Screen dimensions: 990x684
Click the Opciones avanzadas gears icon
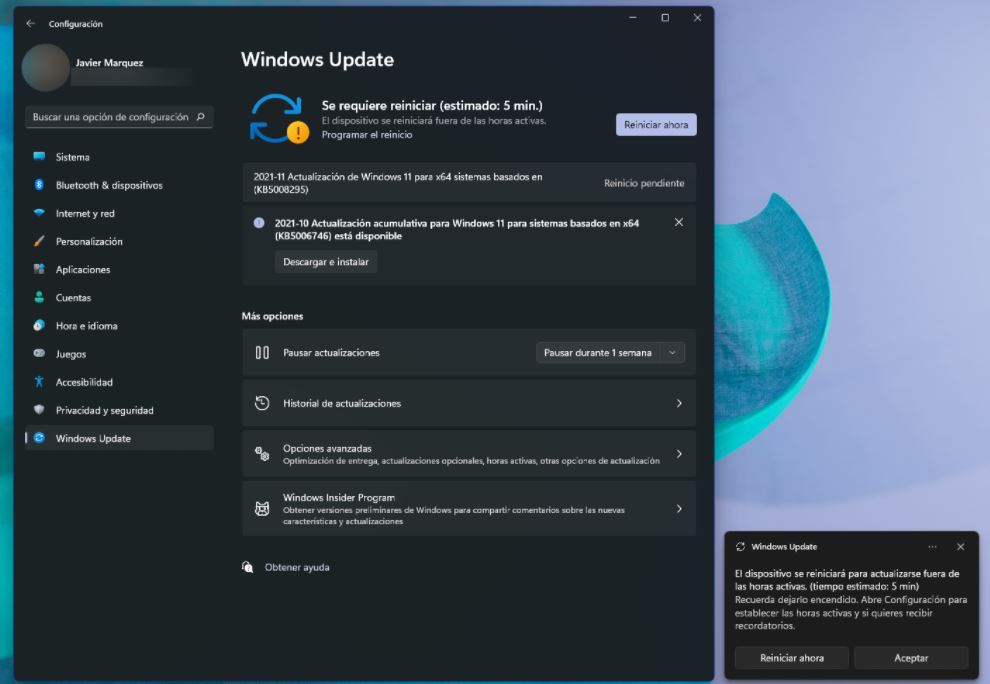pyautogui.click(x=262, y=453)
